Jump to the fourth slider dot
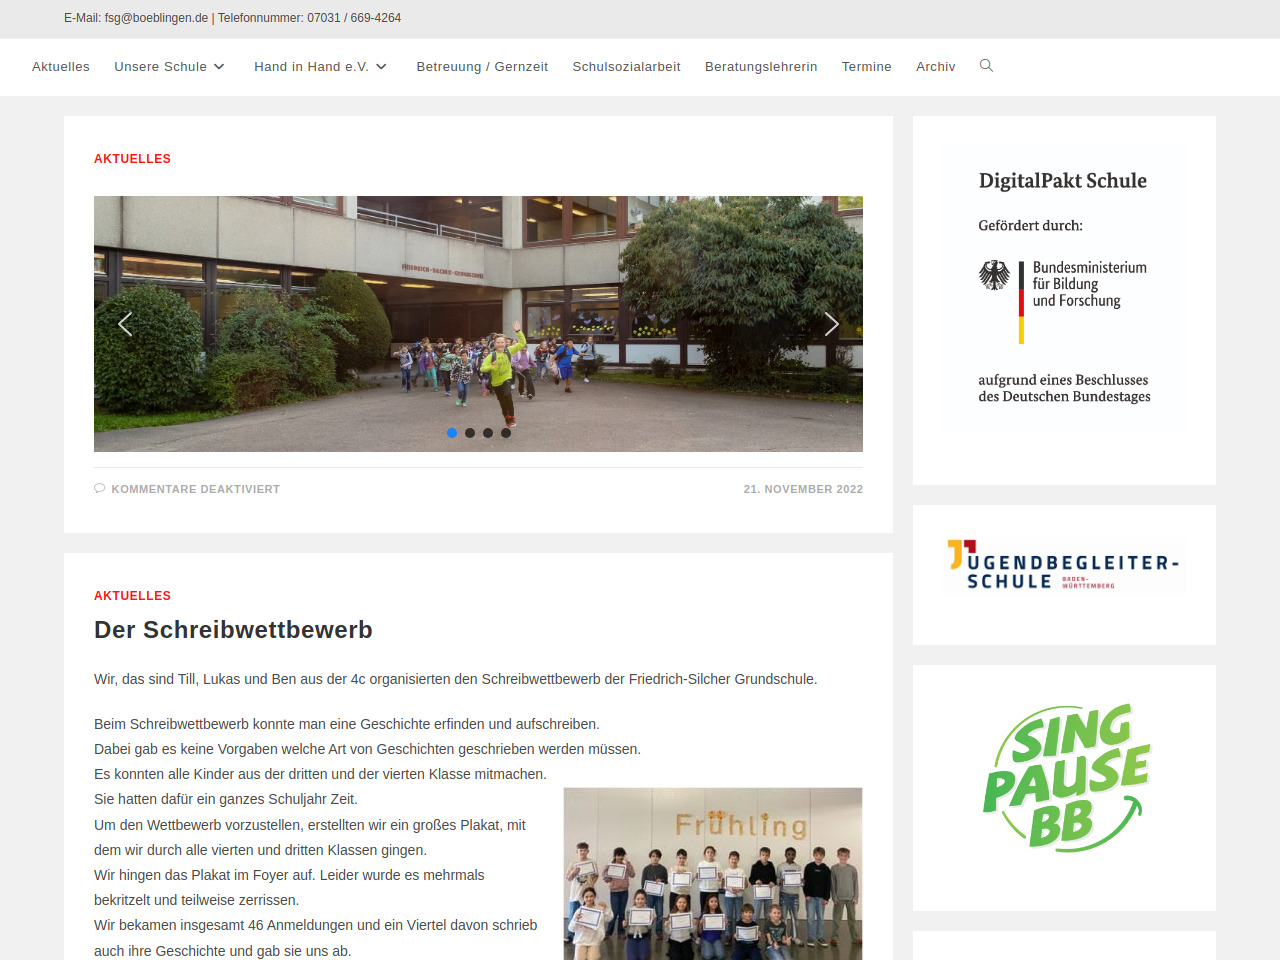Image resolution: width=1280 pixels, height=960 pixels. click(x=506, y=433)
